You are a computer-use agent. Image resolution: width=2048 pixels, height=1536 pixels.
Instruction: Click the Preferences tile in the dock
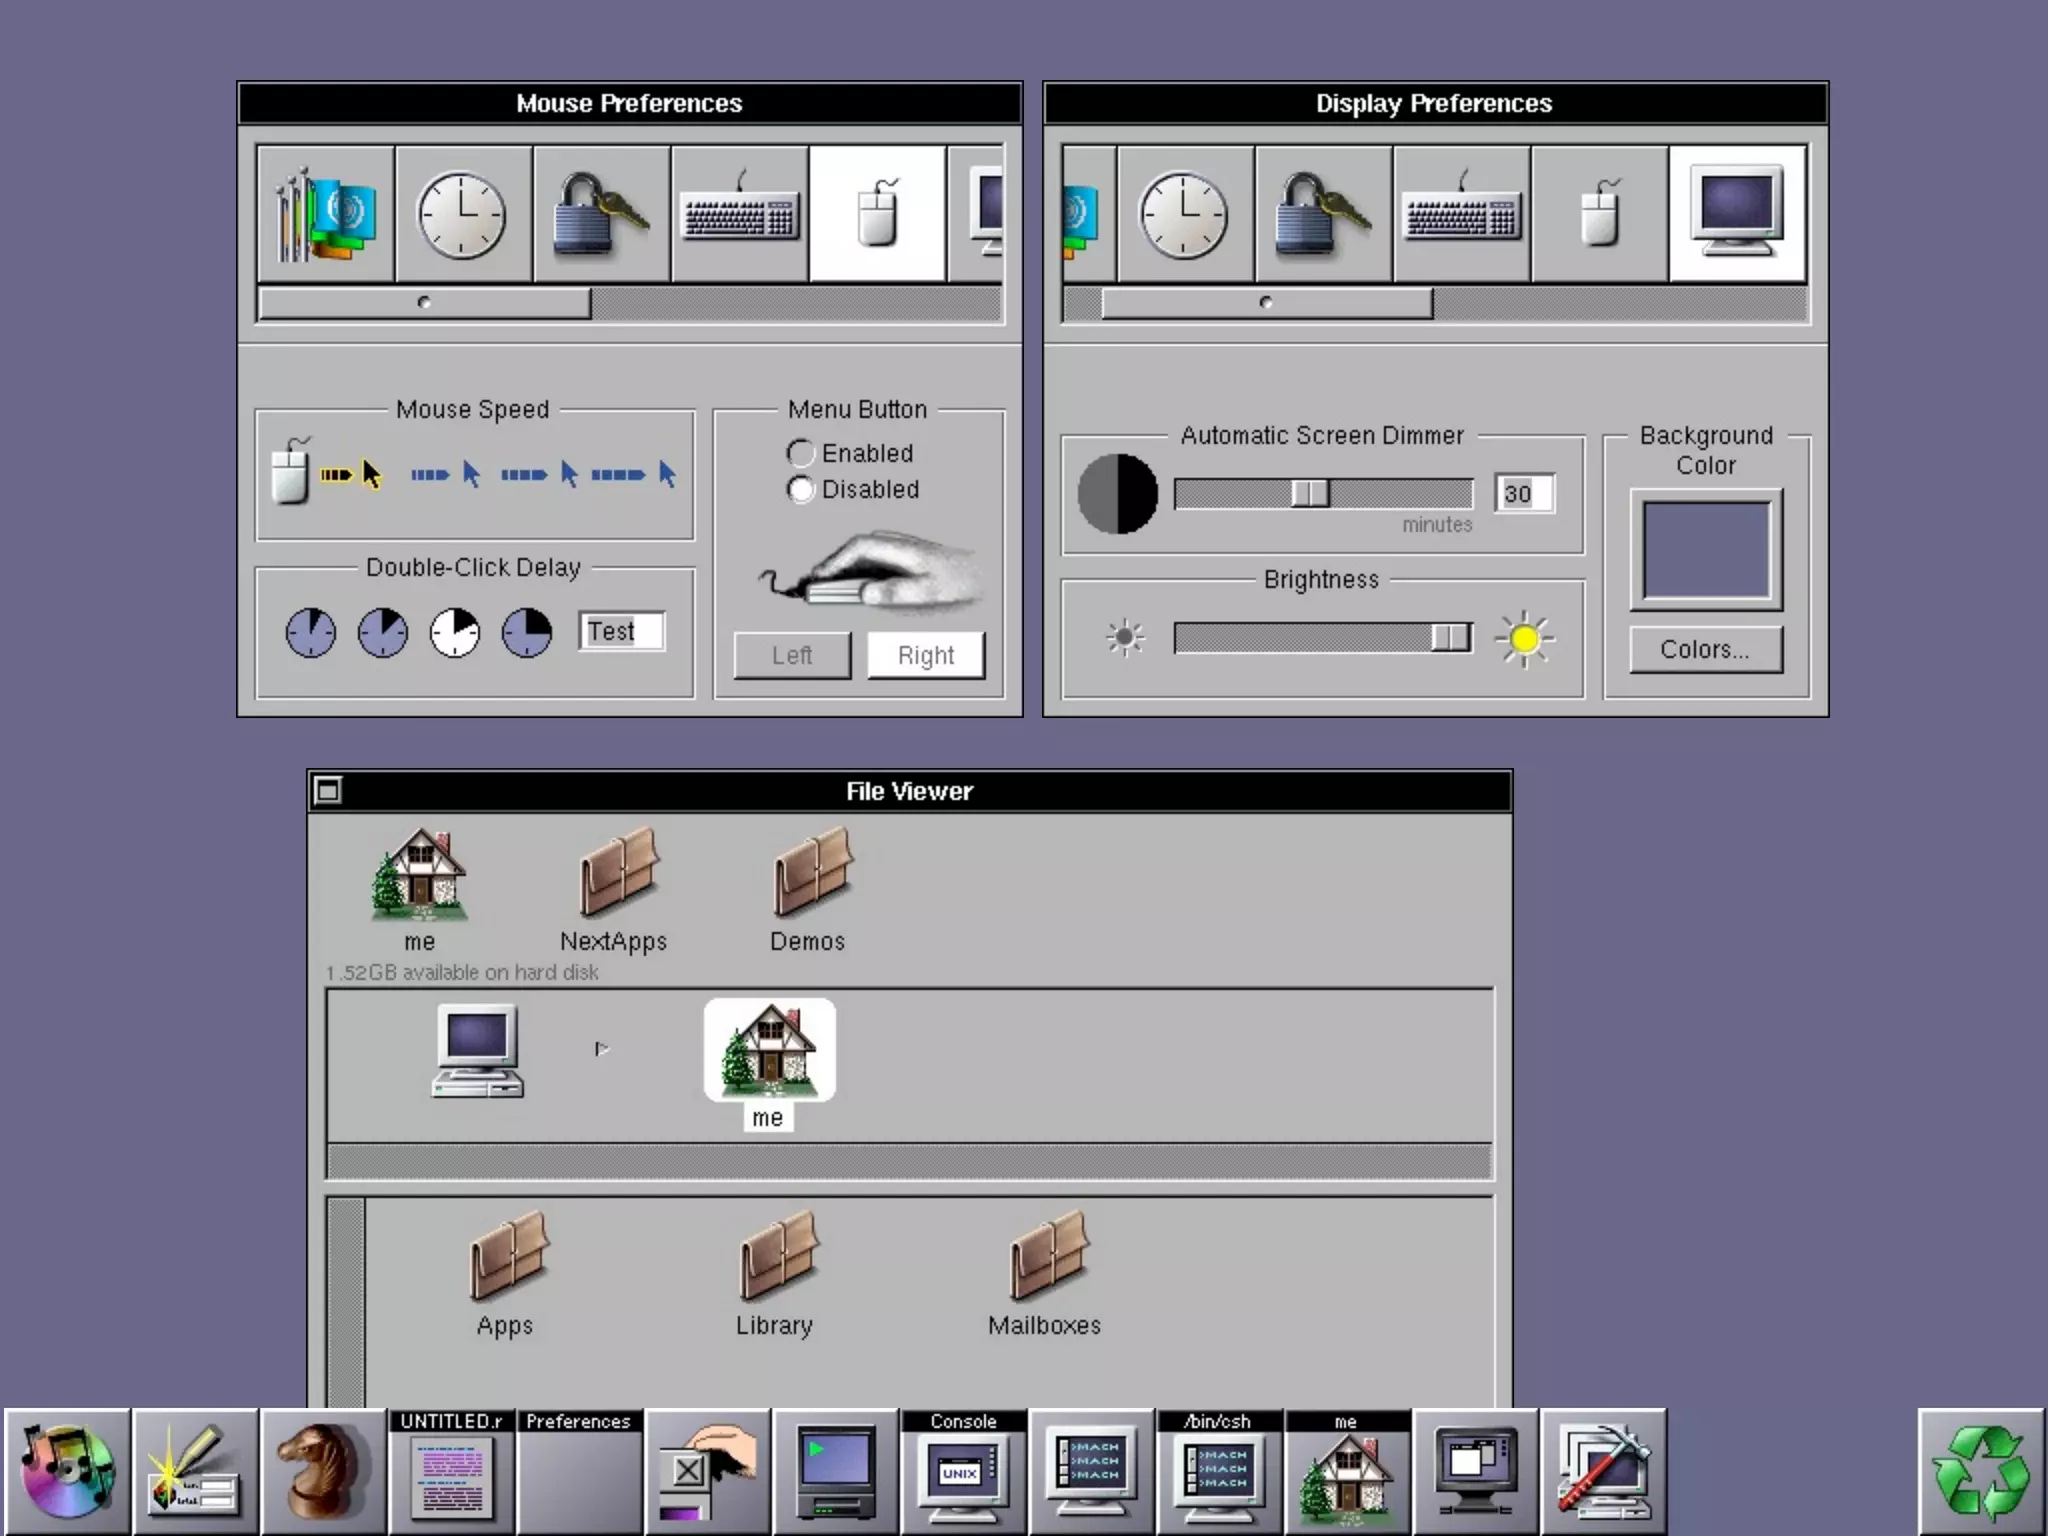click(579, 1472)
